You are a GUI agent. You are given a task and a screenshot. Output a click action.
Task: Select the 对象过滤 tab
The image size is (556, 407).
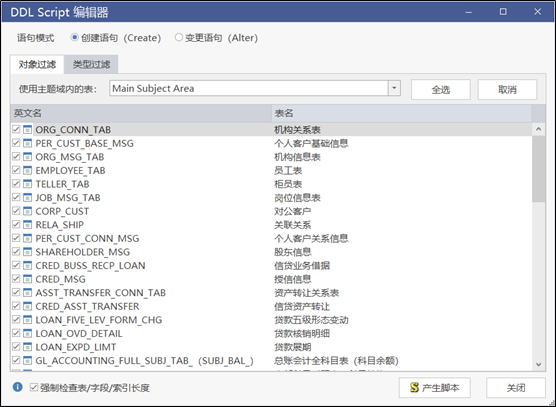point(37,65)
